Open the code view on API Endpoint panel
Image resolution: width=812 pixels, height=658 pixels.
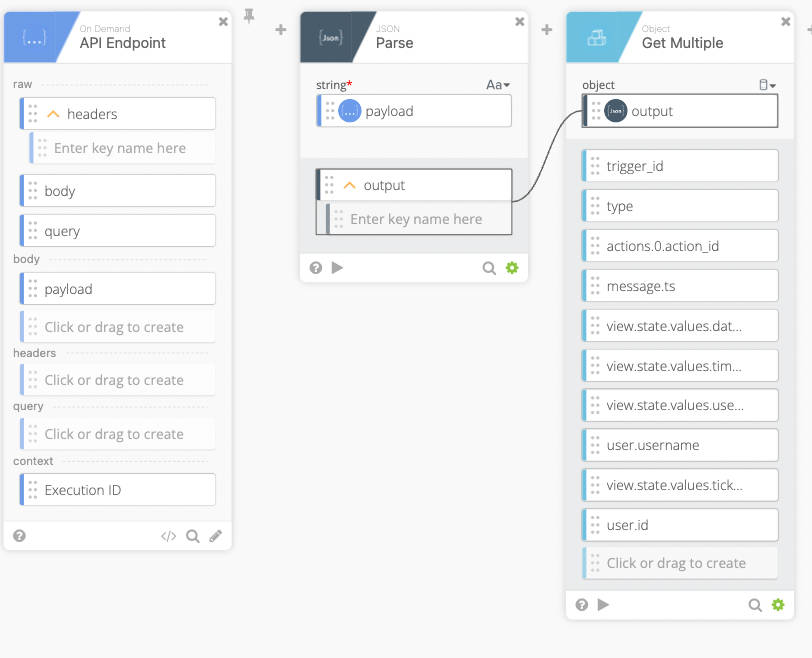167,536
